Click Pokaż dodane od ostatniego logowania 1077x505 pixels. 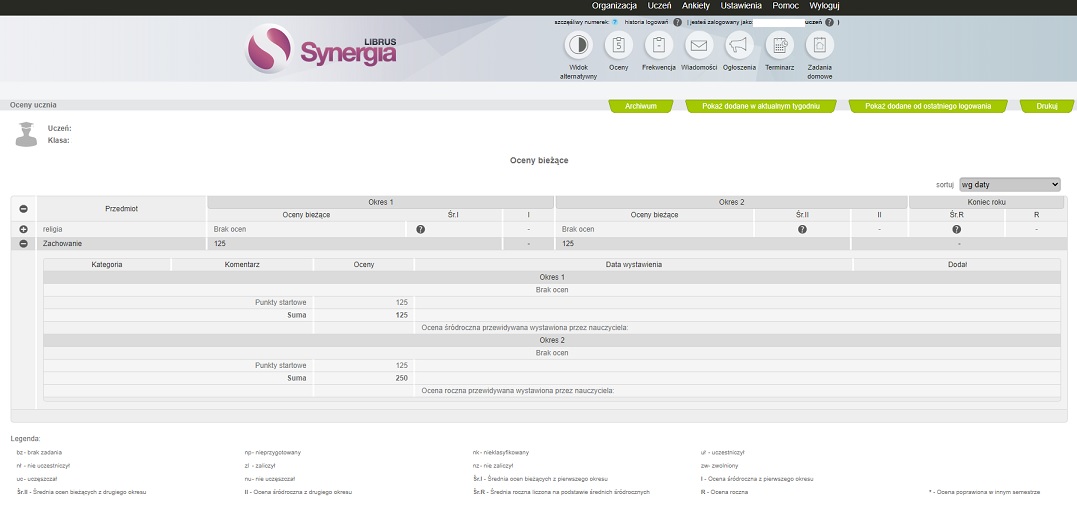(928, 106)
